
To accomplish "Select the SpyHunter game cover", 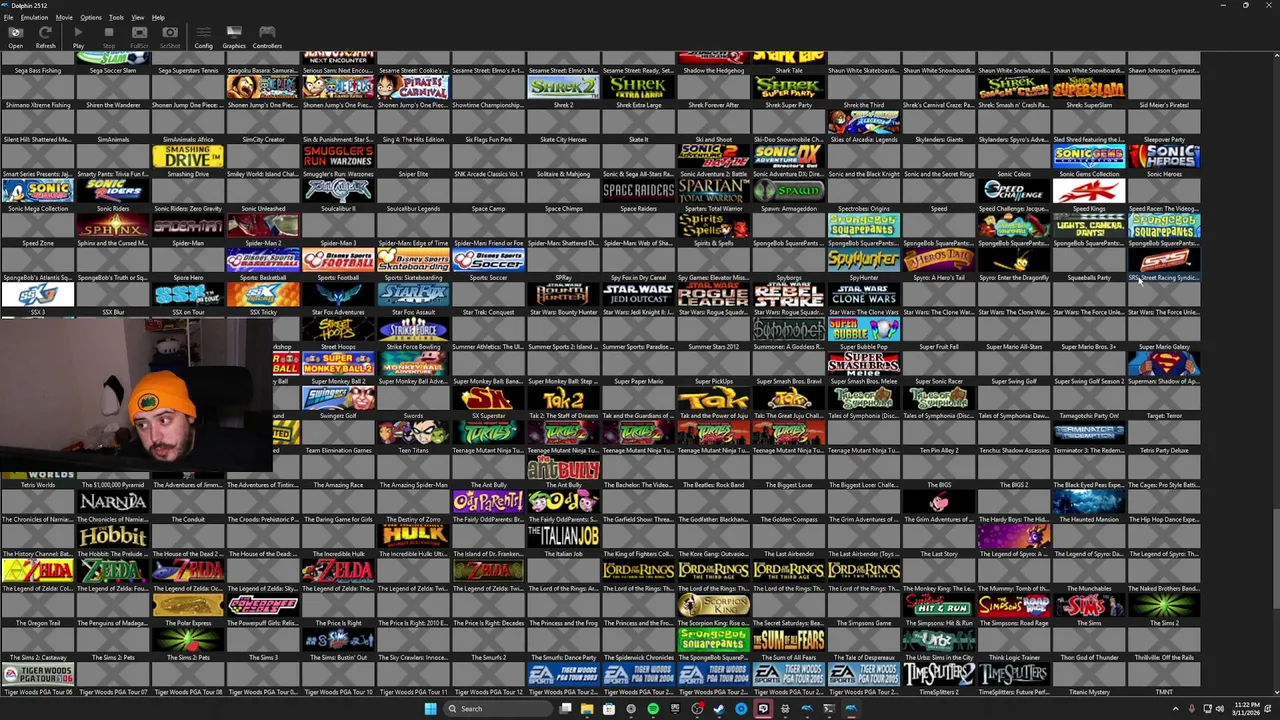I will click(863, 260).
